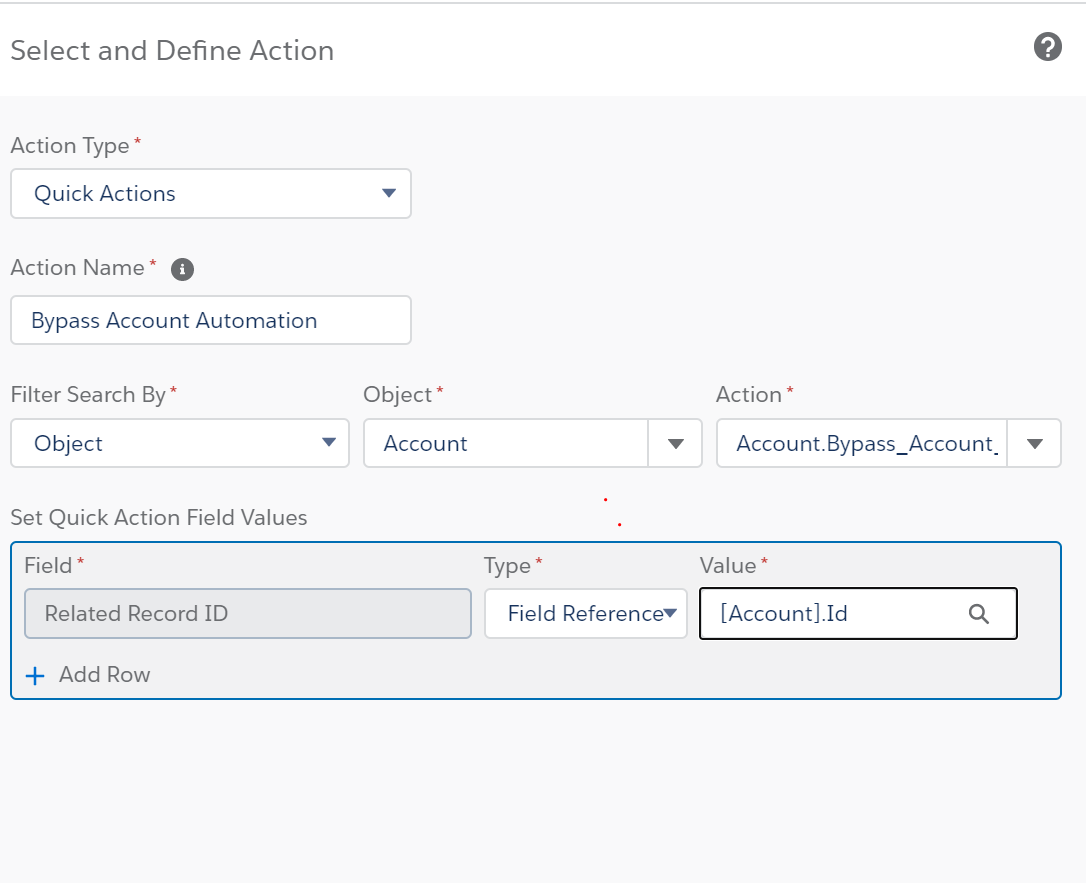Viewport: 1087px width, 883px height.
Task: Click the help question mark icon
Action: click(x=1047, y=47)
